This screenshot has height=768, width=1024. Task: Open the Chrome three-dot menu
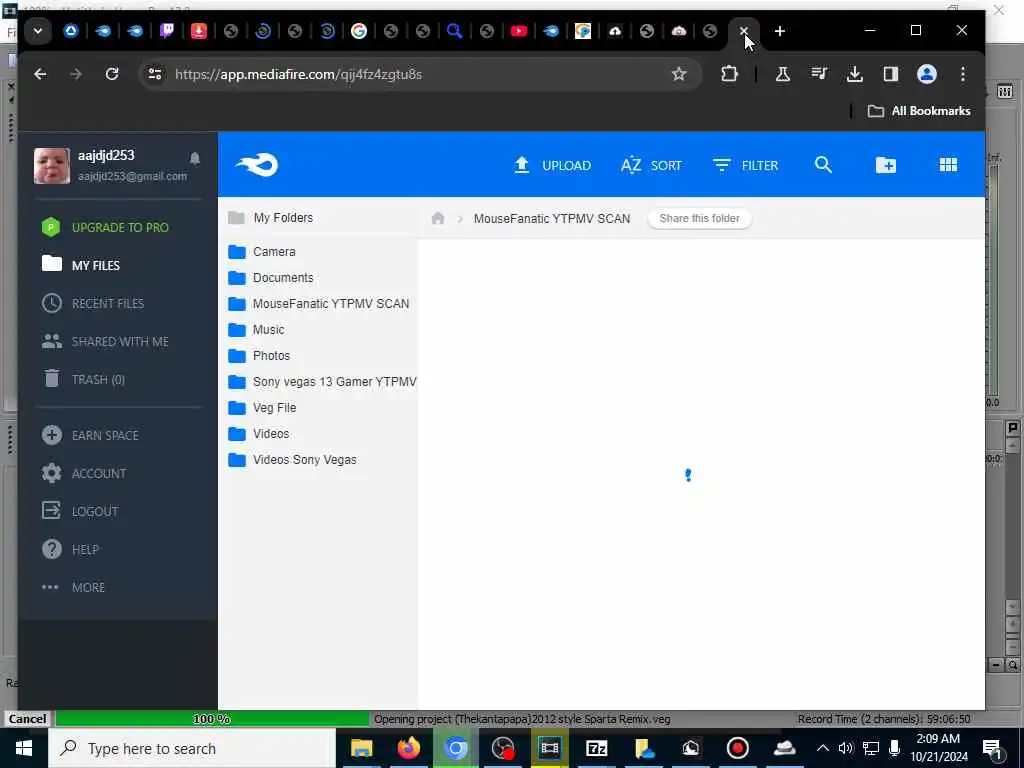coord(963,74)
